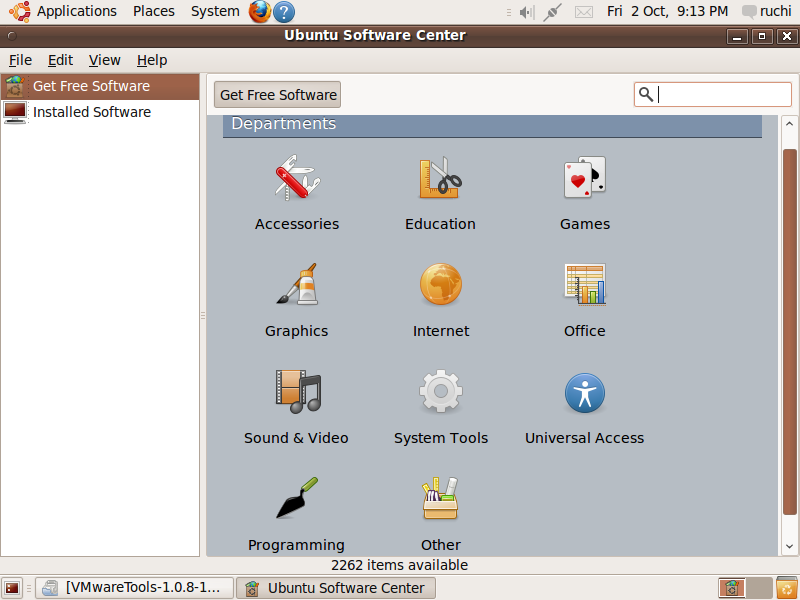Click the network connection icon
This screenshot has height=600, width=800.
552,12
